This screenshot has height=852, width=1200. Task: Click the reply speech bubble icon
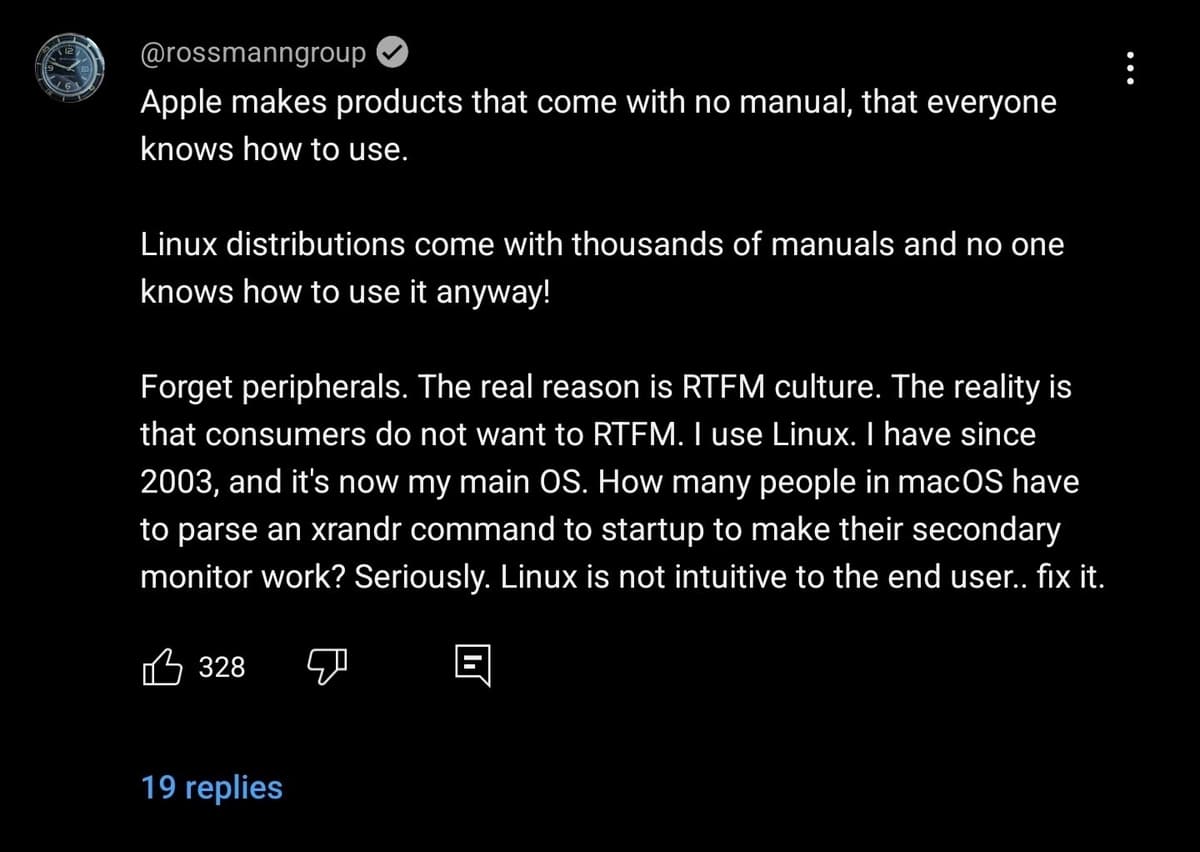[x=472, y=667]
